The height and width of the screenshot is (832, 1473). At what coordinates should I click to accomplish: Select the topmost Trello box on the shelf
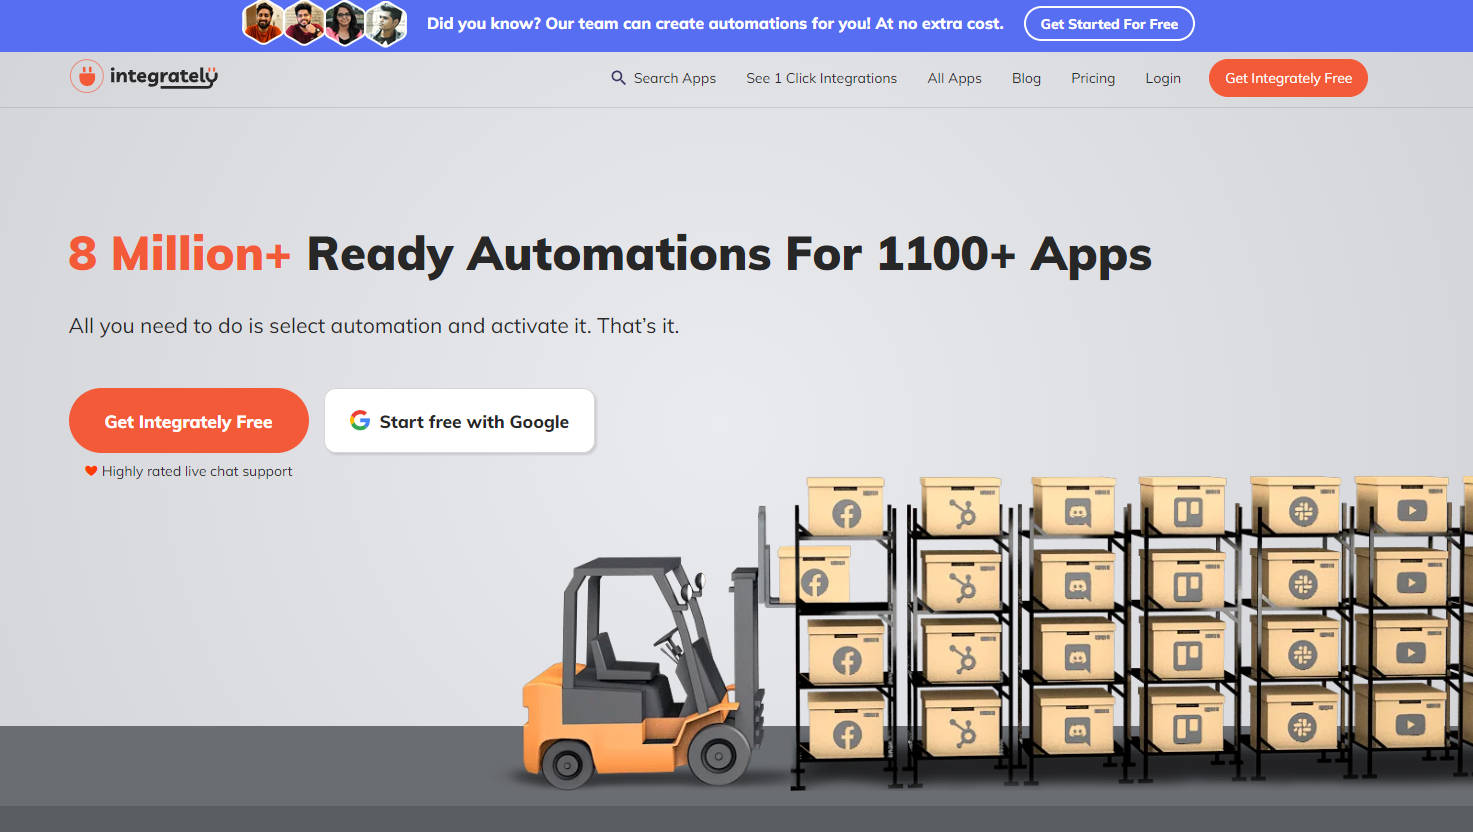1185,507
